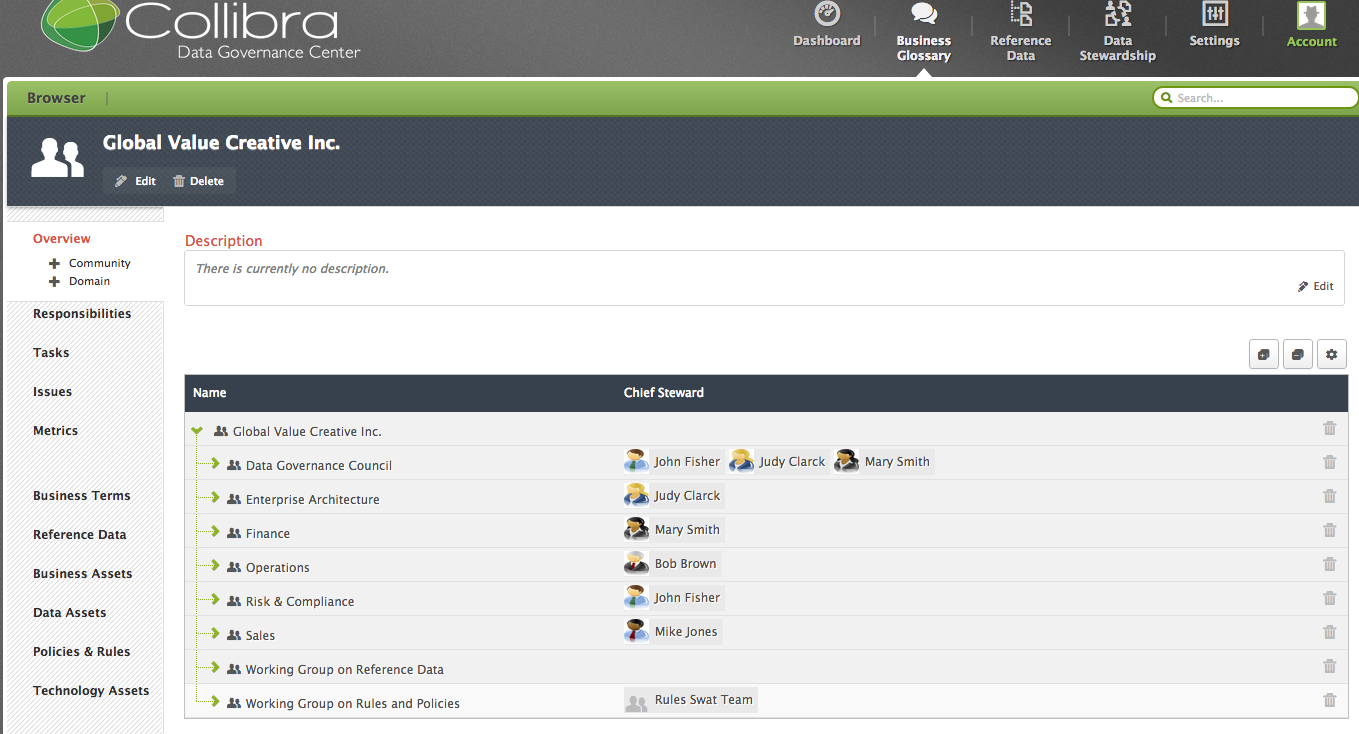Click the Edit button under community title
Viewport: 1359px width, 734px height.
point(135,181)
